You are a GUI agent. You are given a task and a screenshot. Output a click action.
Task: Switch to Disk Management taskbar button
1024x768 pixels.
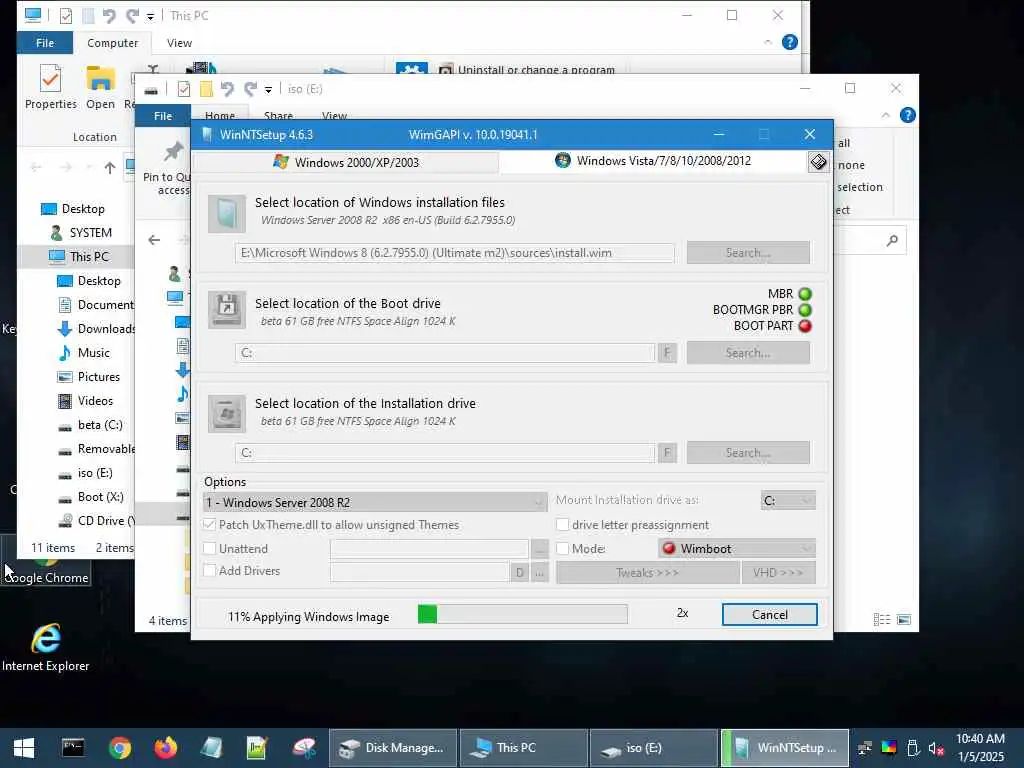392,748
